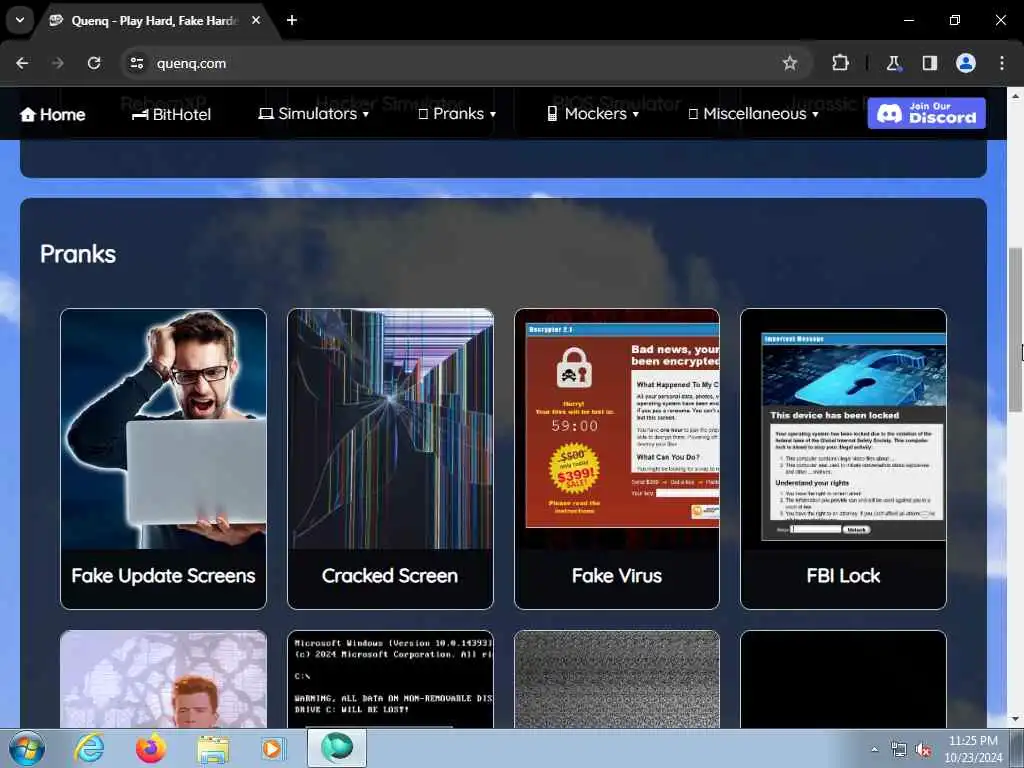Open the network tray icon
1024x768 pixels.
coord(899,750)
